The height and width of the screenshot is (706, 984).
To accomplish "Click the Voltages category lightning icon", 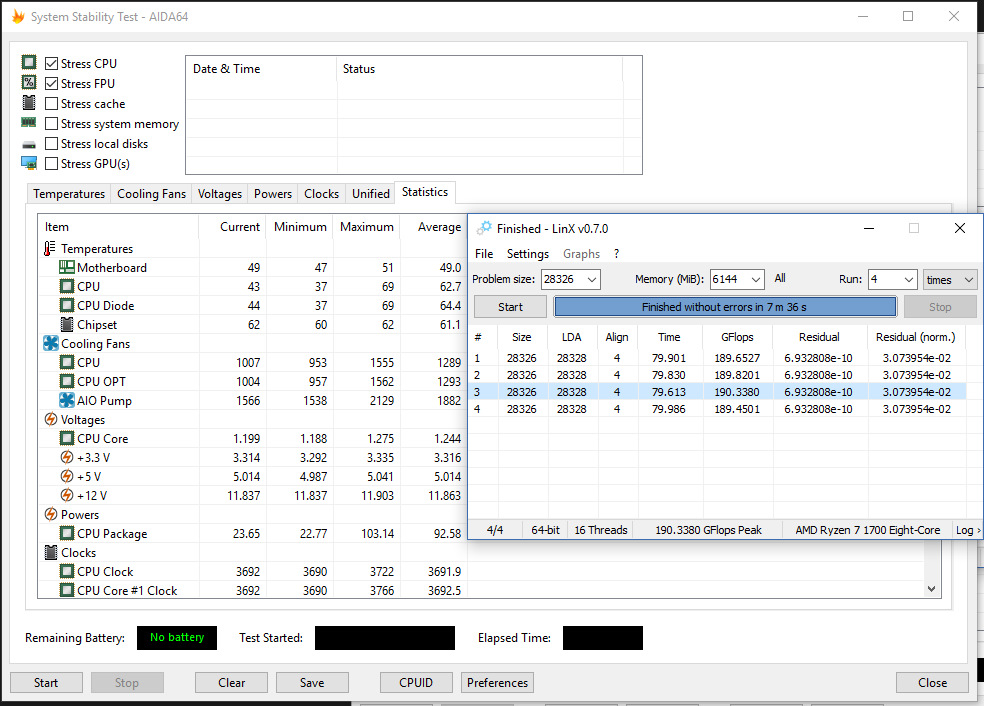I will click(x=51, y=419).
